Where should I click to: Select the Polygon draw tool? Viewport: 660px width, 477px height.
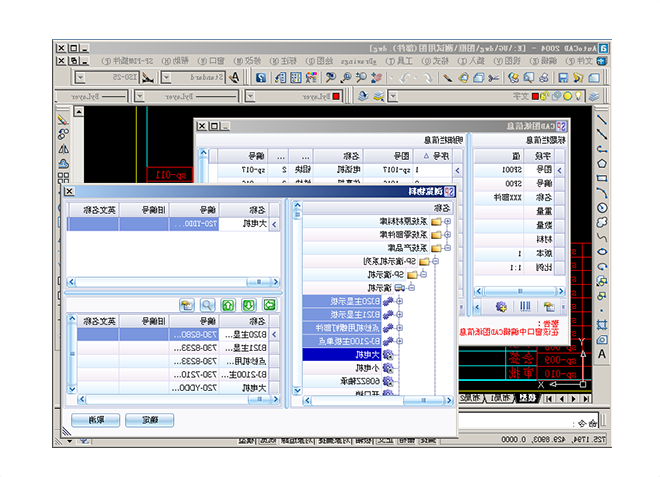pos(602,163)
